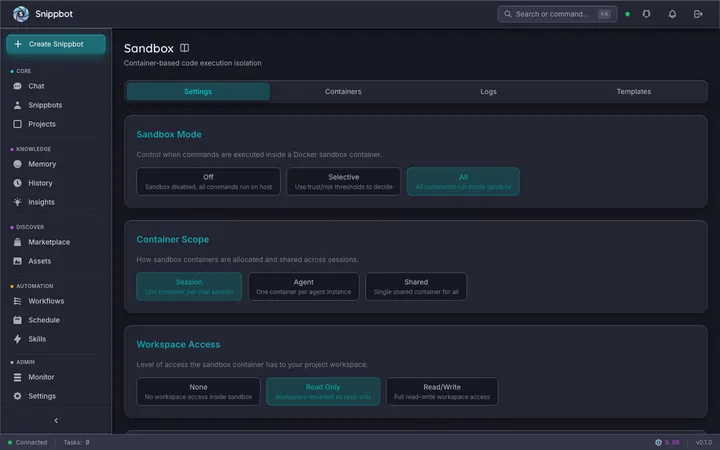Viewport: 720px width, 450px height.
Task: Collapse the sidebar with the chevron
Action: (56, 421)
